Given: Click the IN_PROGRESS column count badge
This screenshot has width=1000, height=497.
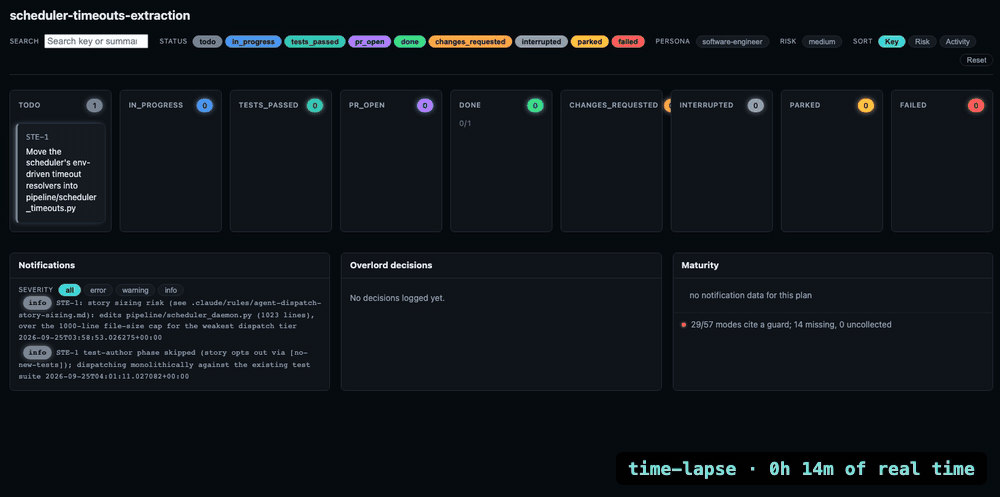Looking at the screenshot, I should coord(205,106).
